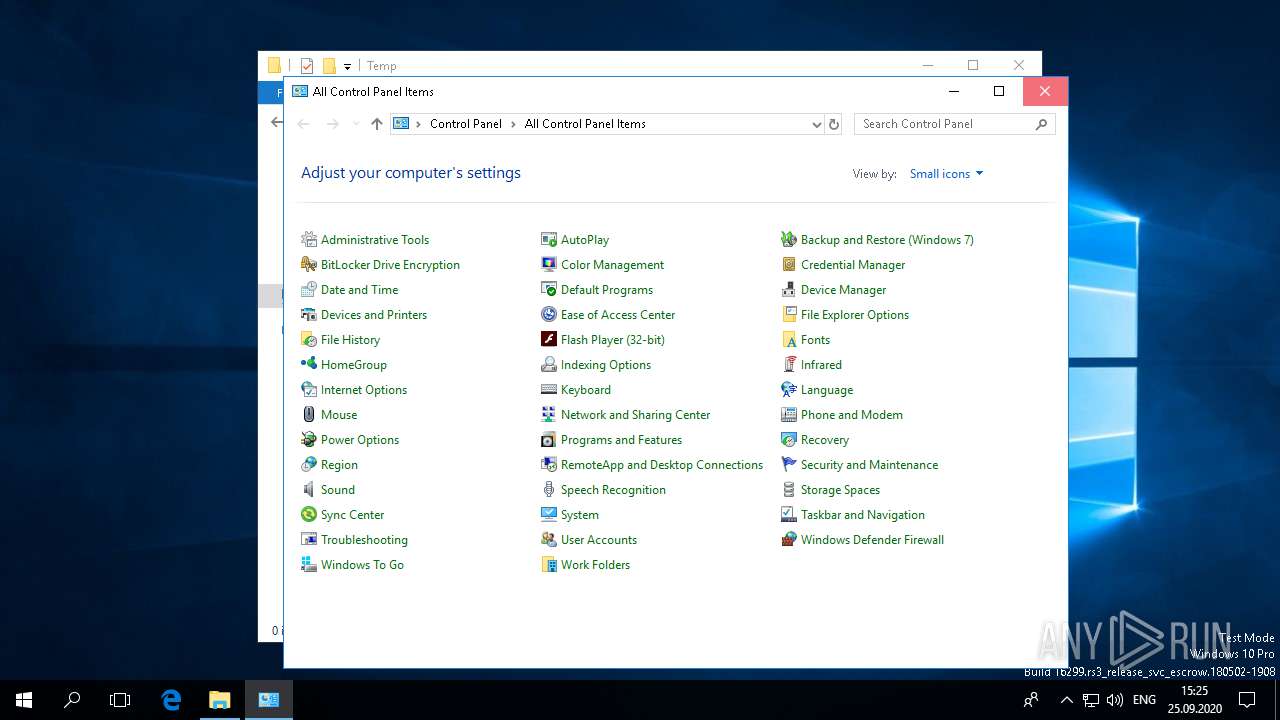
Task: Open the Recovery icon
Action: 789,440
